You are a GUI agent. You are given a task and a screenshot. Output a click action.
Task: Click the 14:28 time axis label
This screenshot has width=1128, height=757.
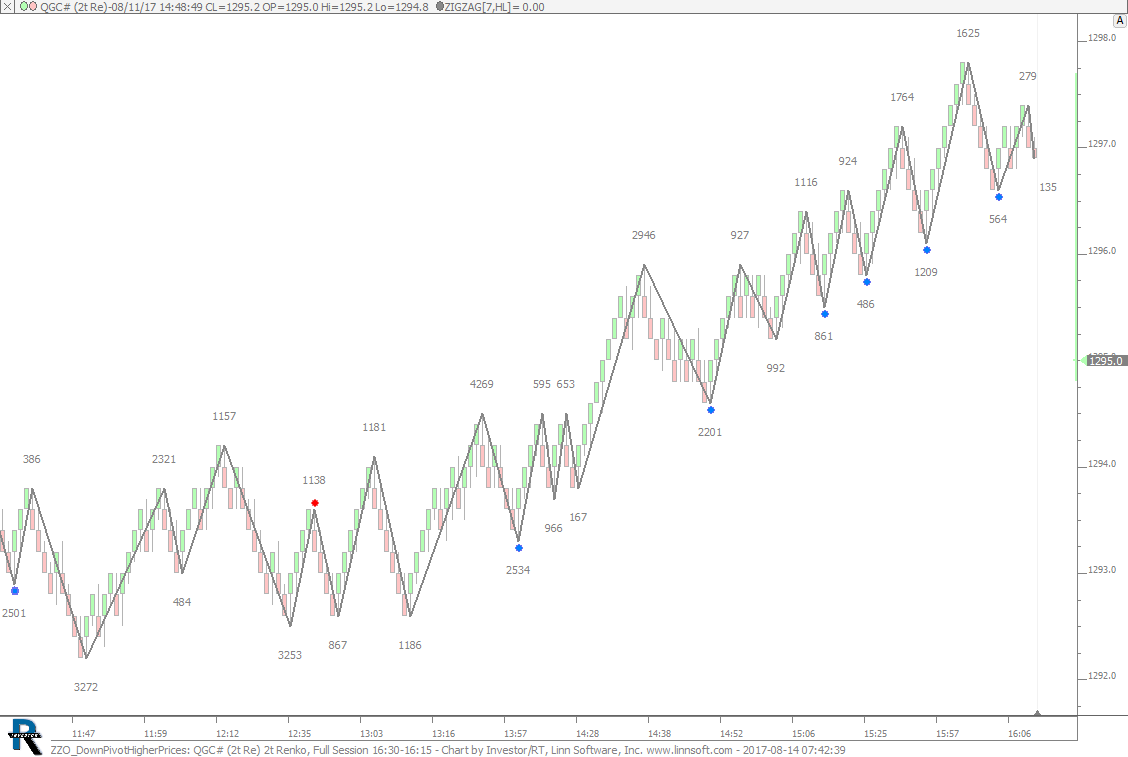(587, 733)
